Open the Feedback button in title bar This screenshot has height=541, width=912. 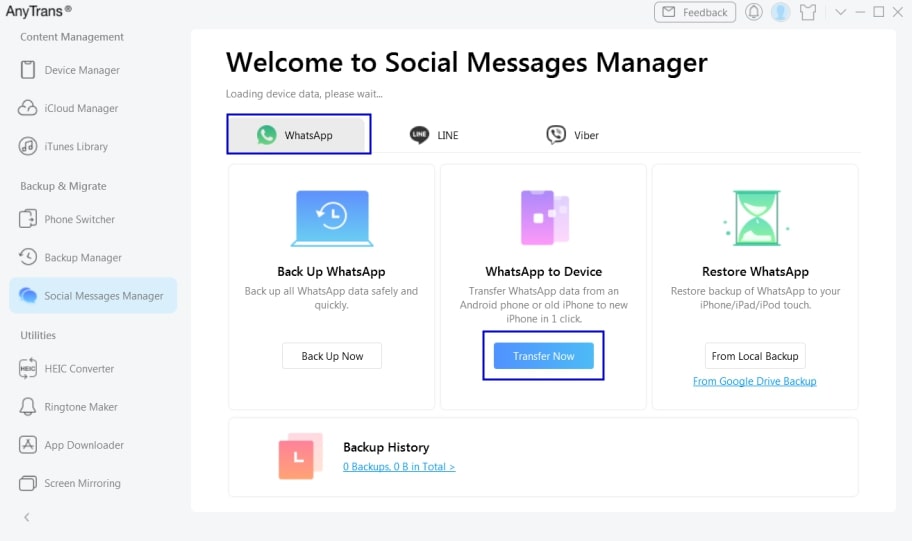pyautogui.click(x=695, y=12)
